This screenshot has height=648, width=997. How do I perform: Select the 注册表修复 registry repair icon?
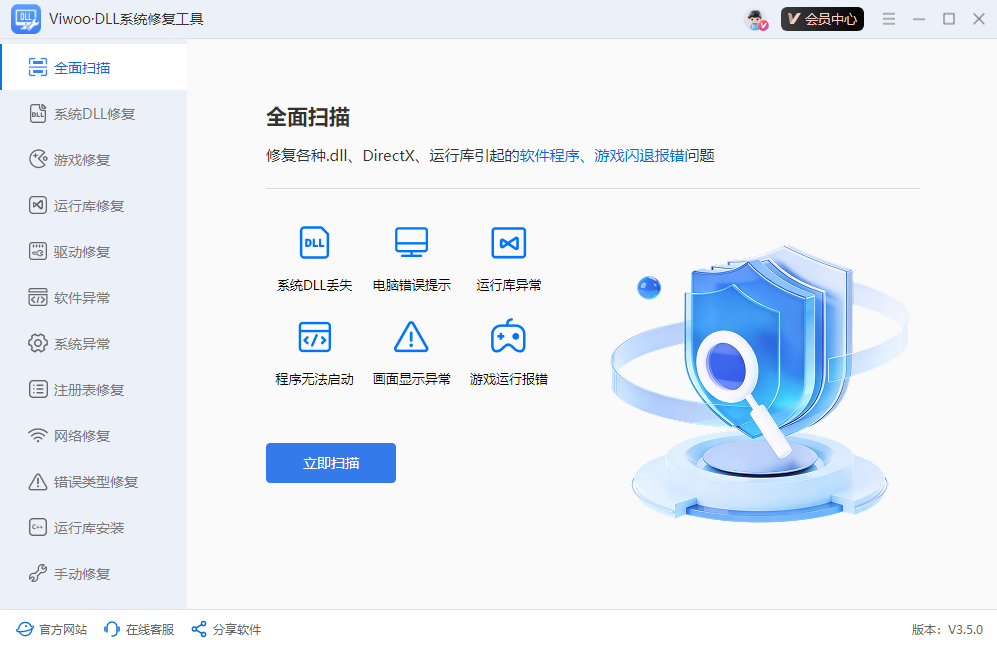pyautogui.click(x=36, y=389)
